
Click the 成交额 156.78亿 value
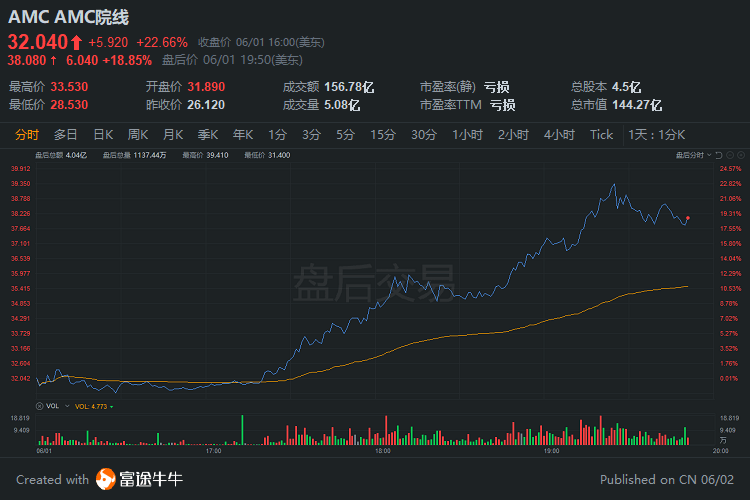[x=349, y=87]
